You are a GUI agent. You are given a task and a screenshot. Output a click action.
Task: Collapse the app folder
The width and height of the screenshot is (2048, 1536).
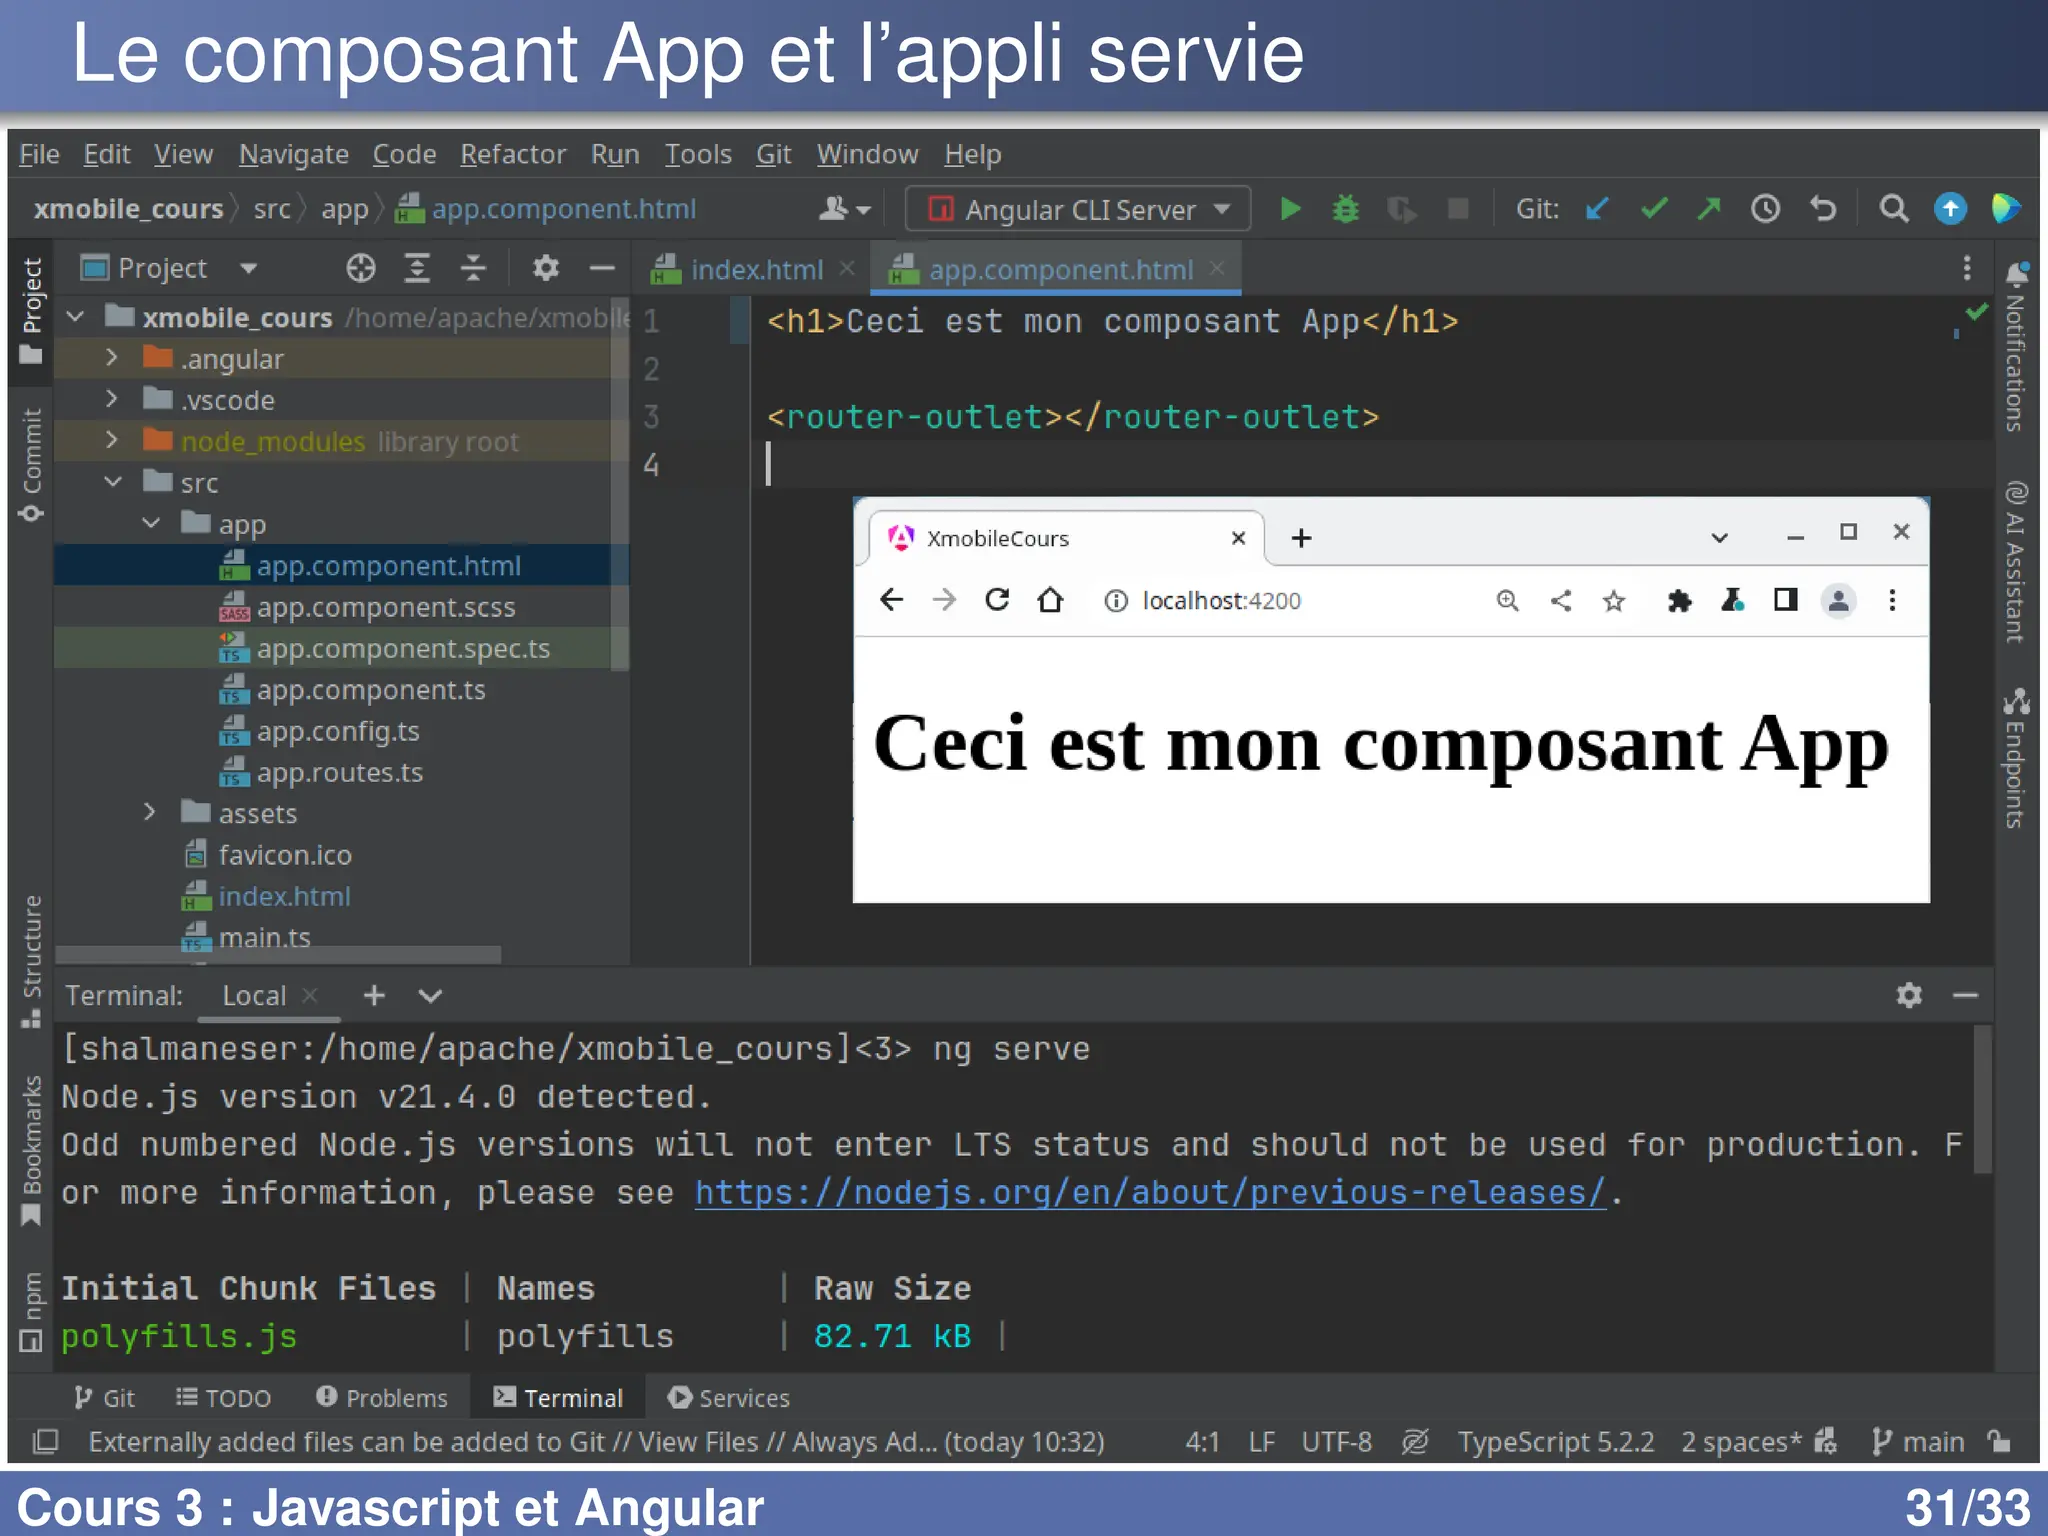151,523
